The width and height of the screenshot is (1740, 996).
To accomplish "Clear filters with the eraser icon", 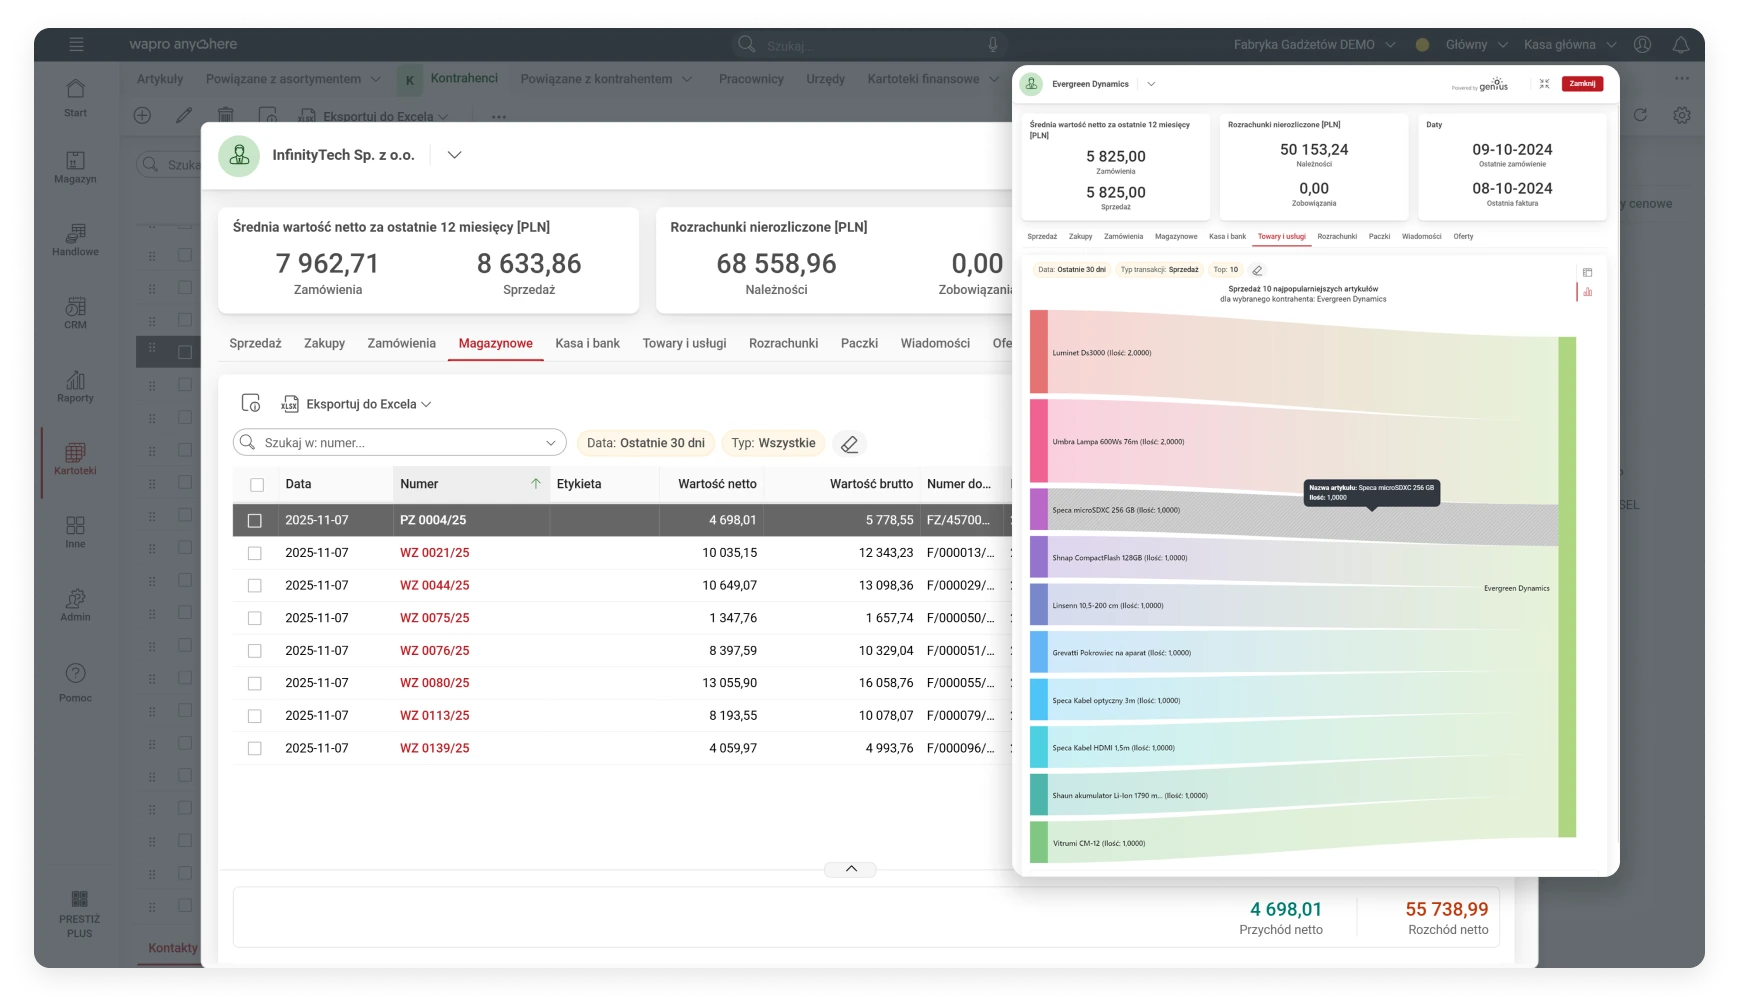I will click(x=849, y=444).
